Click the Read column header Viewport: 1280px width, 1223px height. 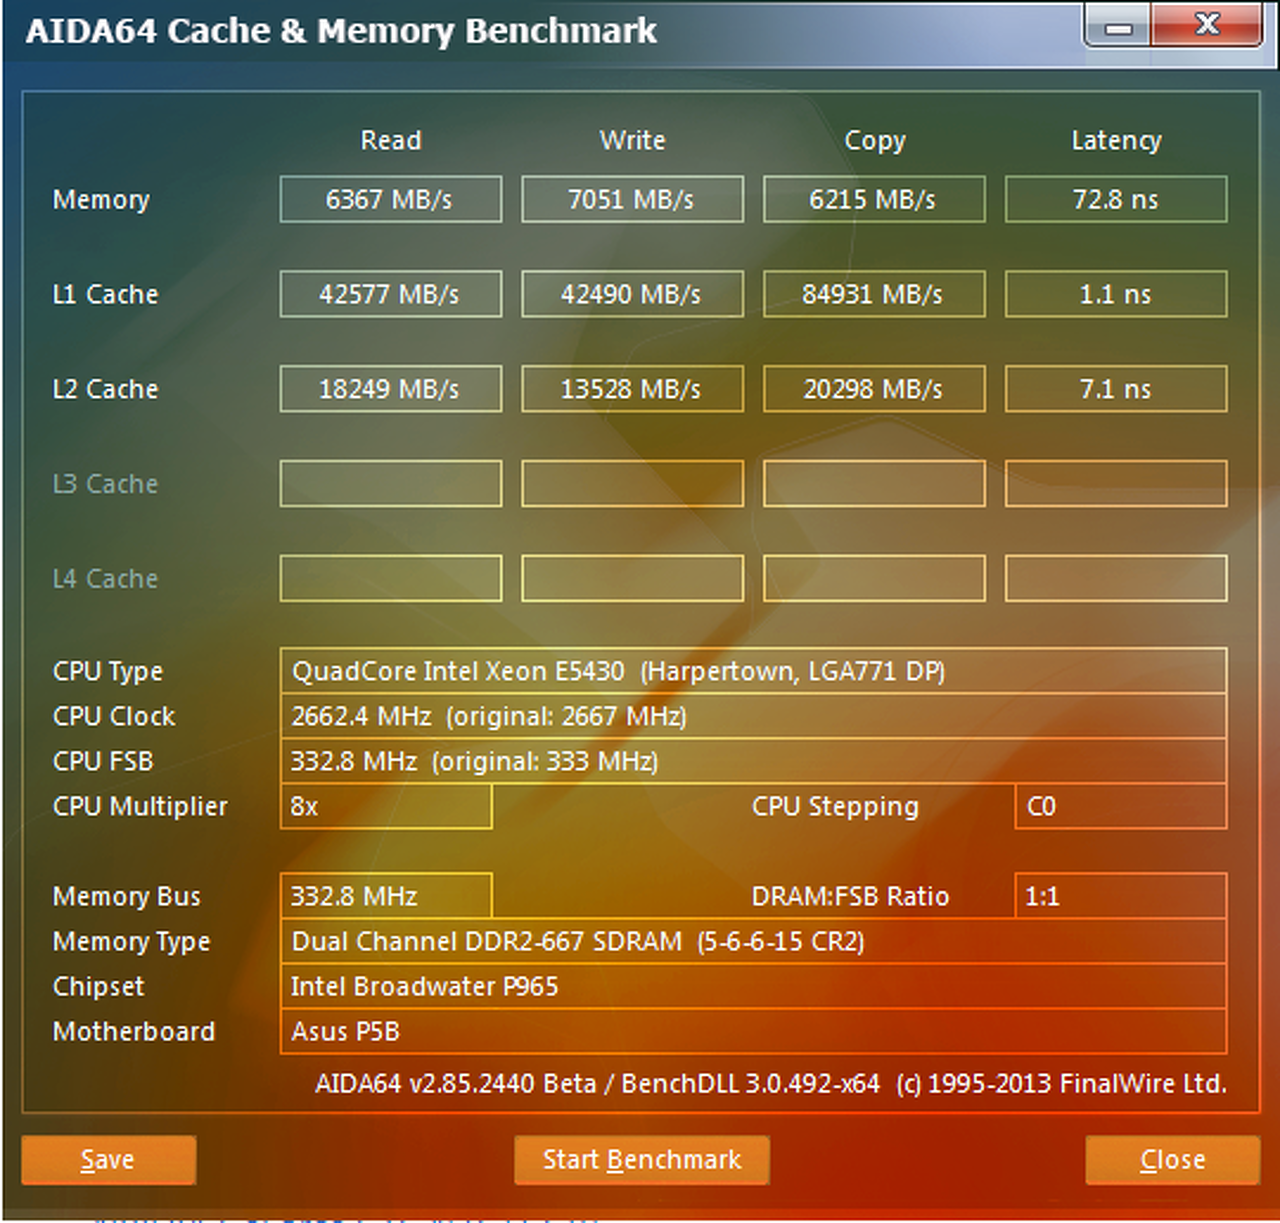pos(391,140)
